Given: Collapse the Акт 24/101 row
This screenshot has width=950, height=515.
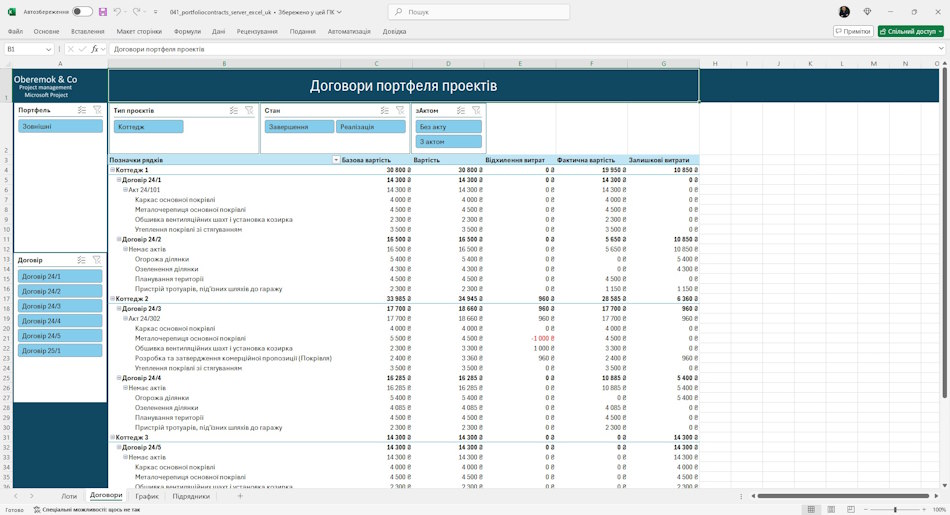Looking at the screenshot, I should [x=125, y=190].
